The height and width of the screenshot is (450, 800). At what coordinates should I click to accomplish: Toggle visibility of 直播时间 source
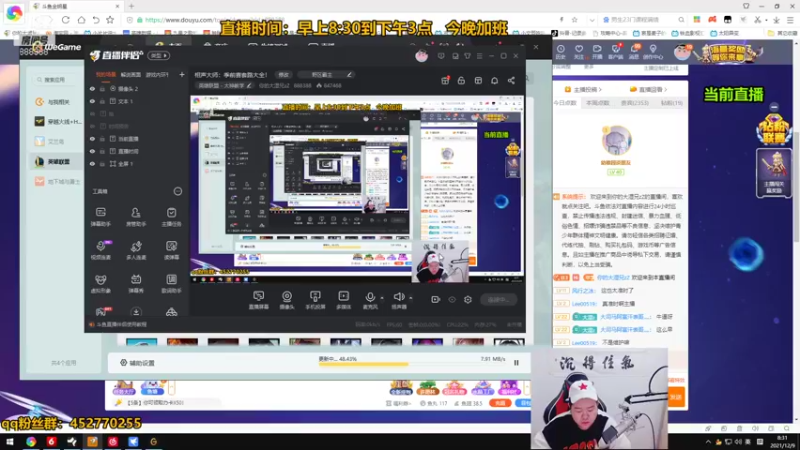92,152
